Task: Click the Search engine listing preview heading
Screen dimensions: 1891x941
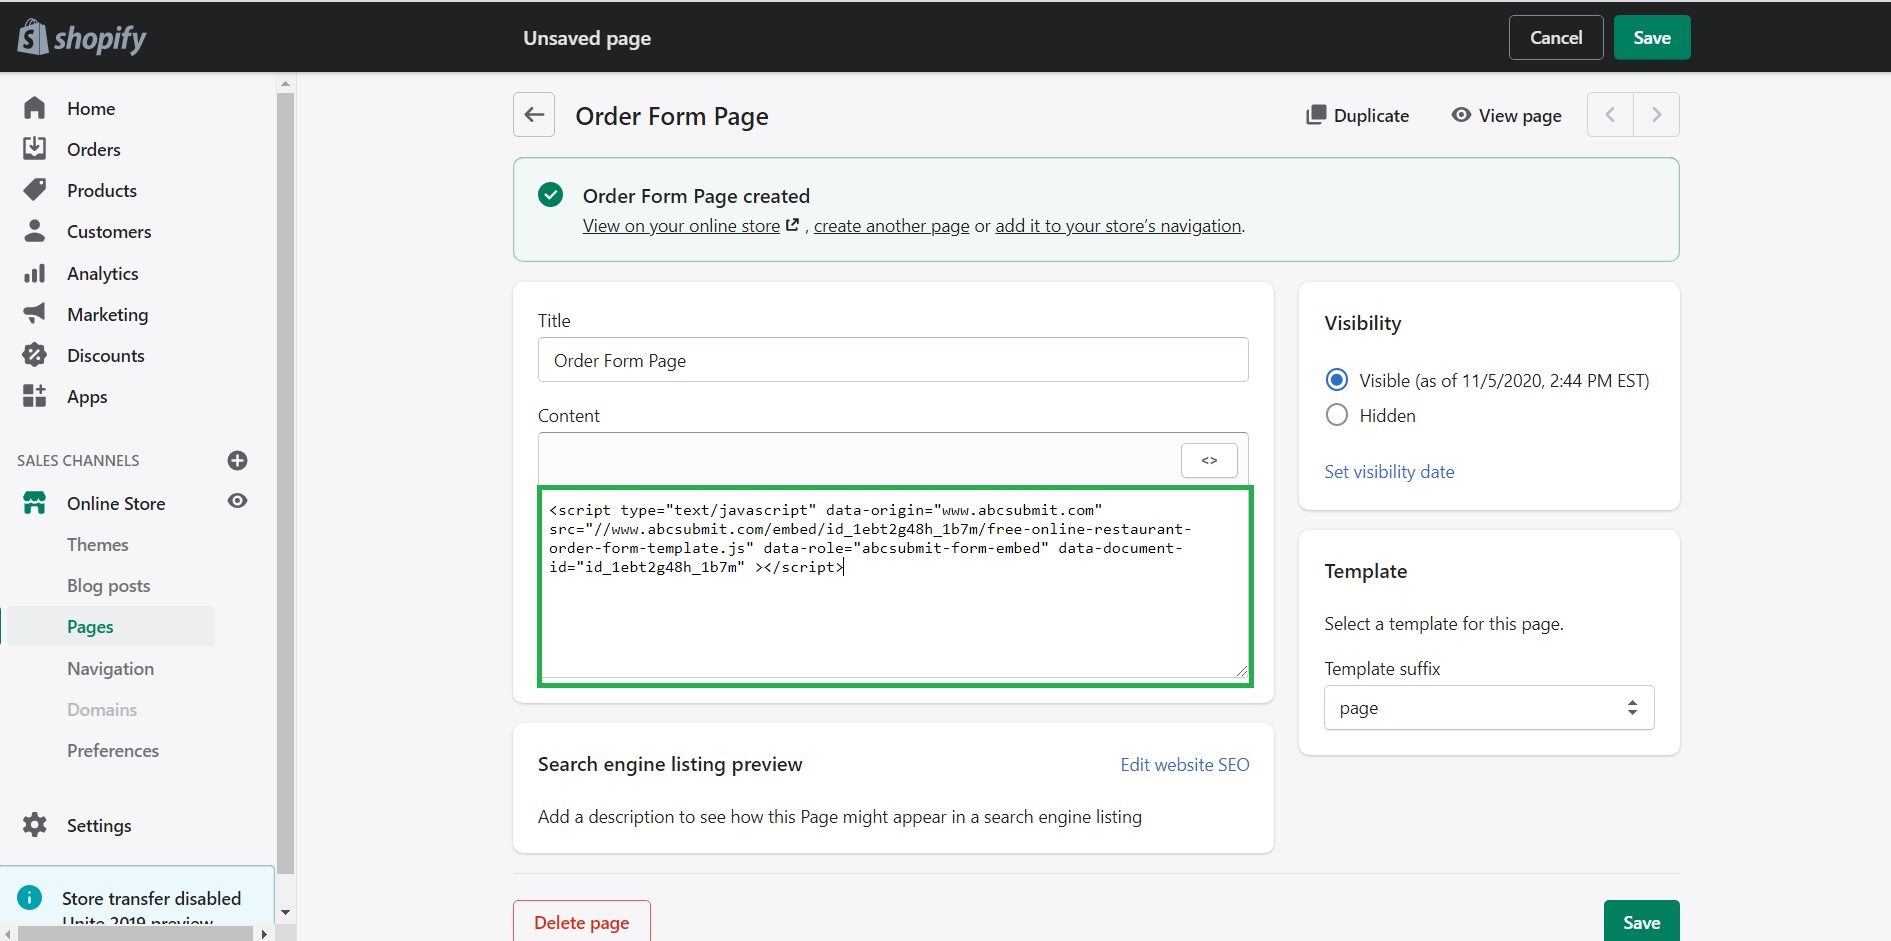Action: click(x=670, y=764)
